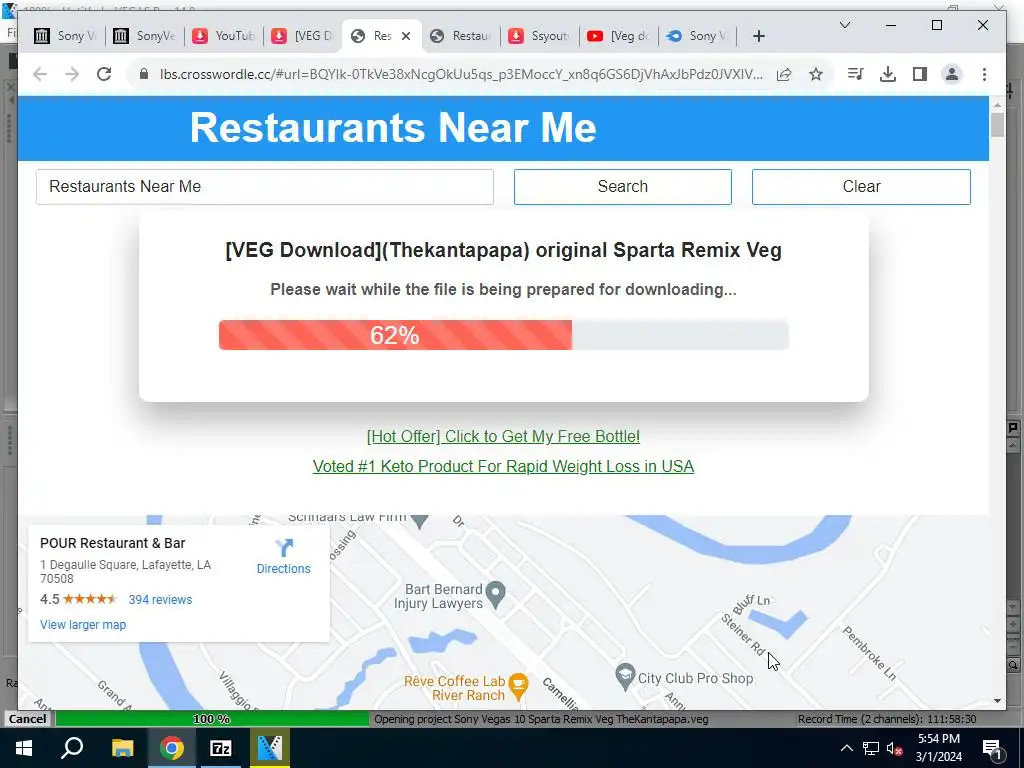Open the Voted #1 Keto Product link
This screenshot has width=1024, height=768.
pos(504,466)
